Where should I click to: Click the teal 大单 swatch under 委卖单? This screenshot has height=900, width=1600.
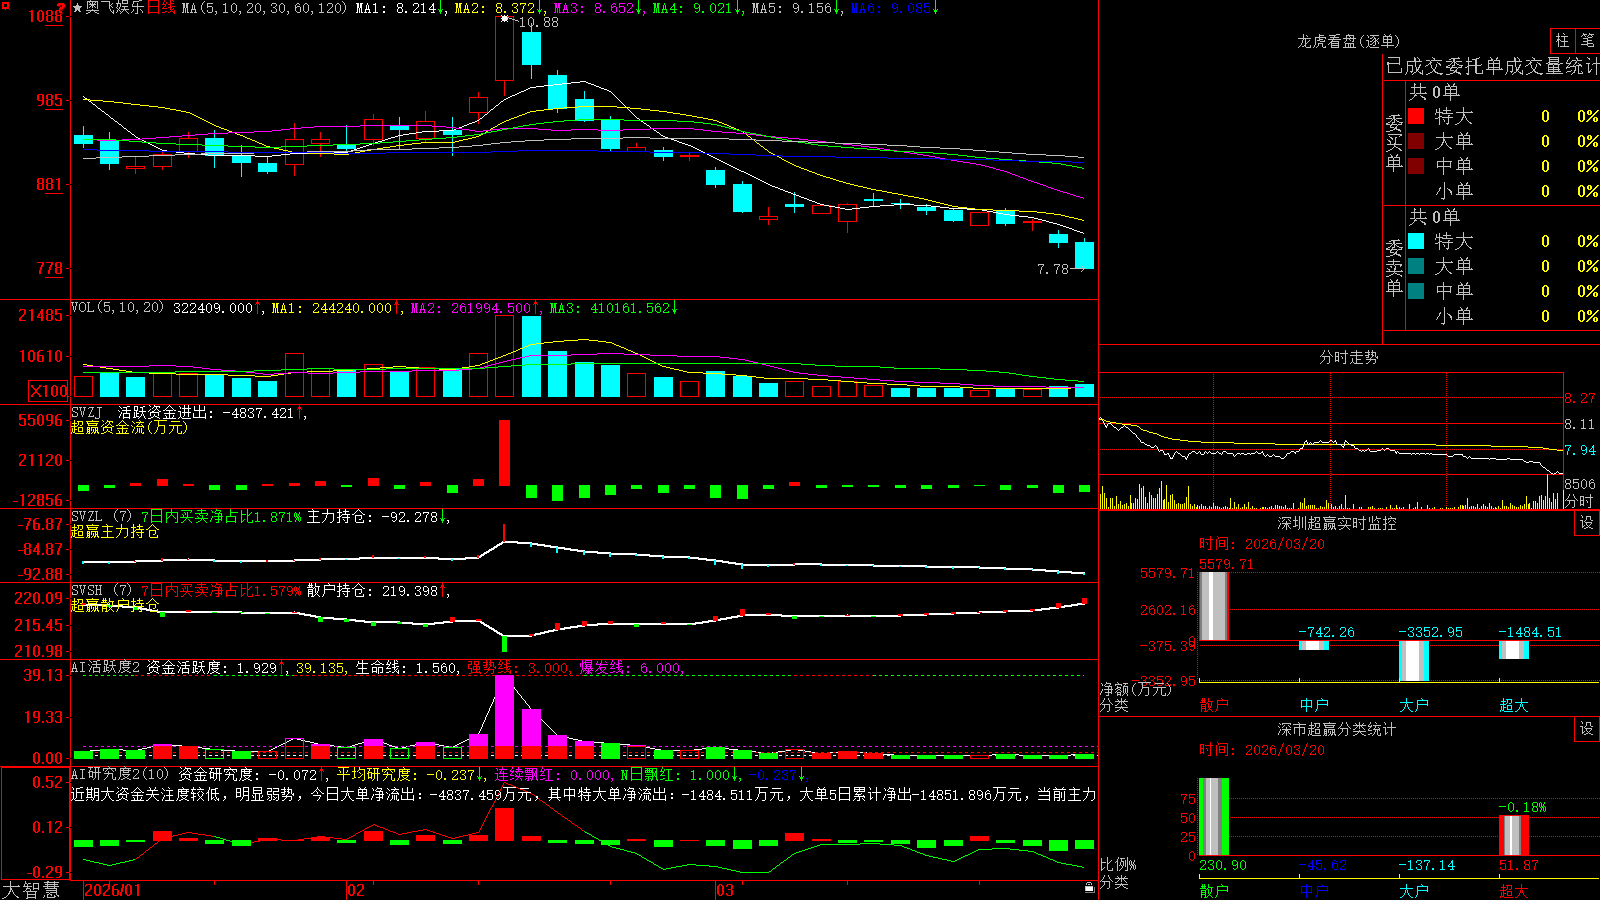coord(1416,266)
